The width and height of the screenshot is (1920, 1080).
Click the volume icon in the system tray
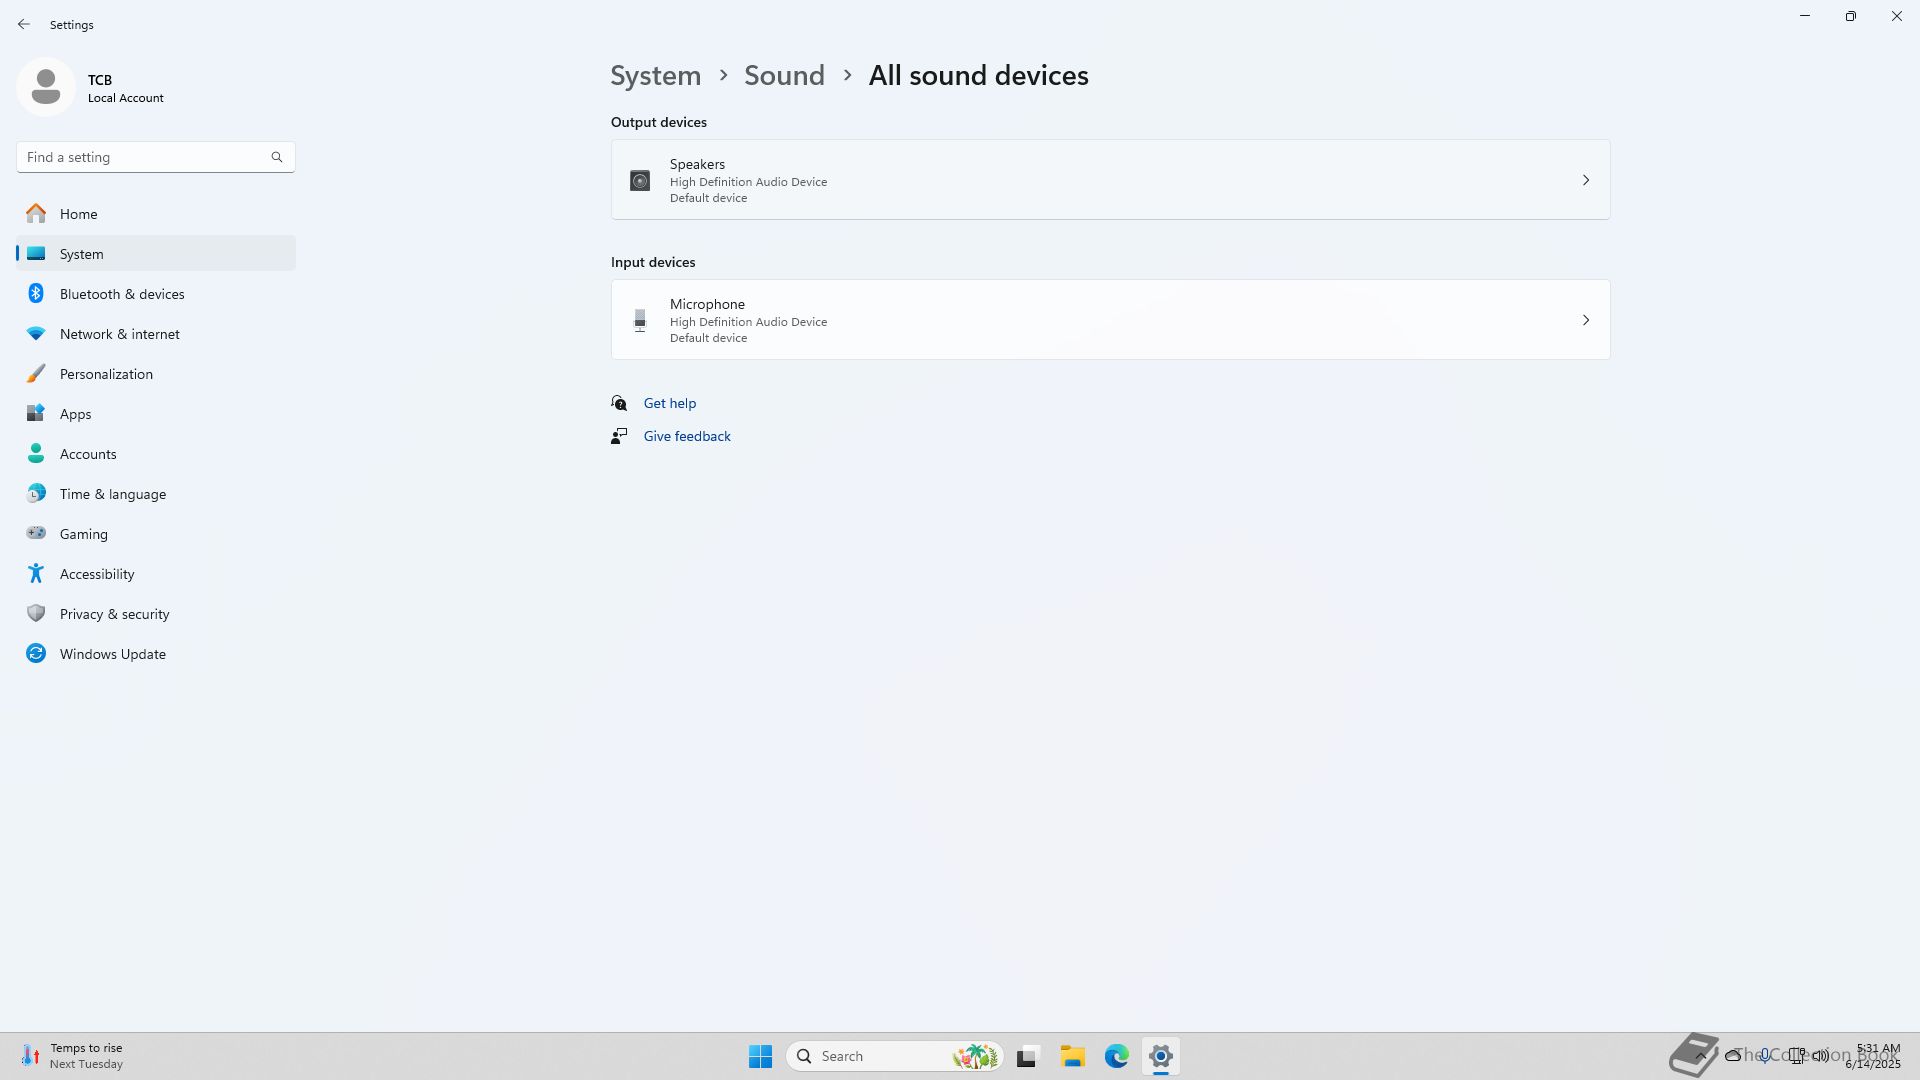click(1821, 1056)
